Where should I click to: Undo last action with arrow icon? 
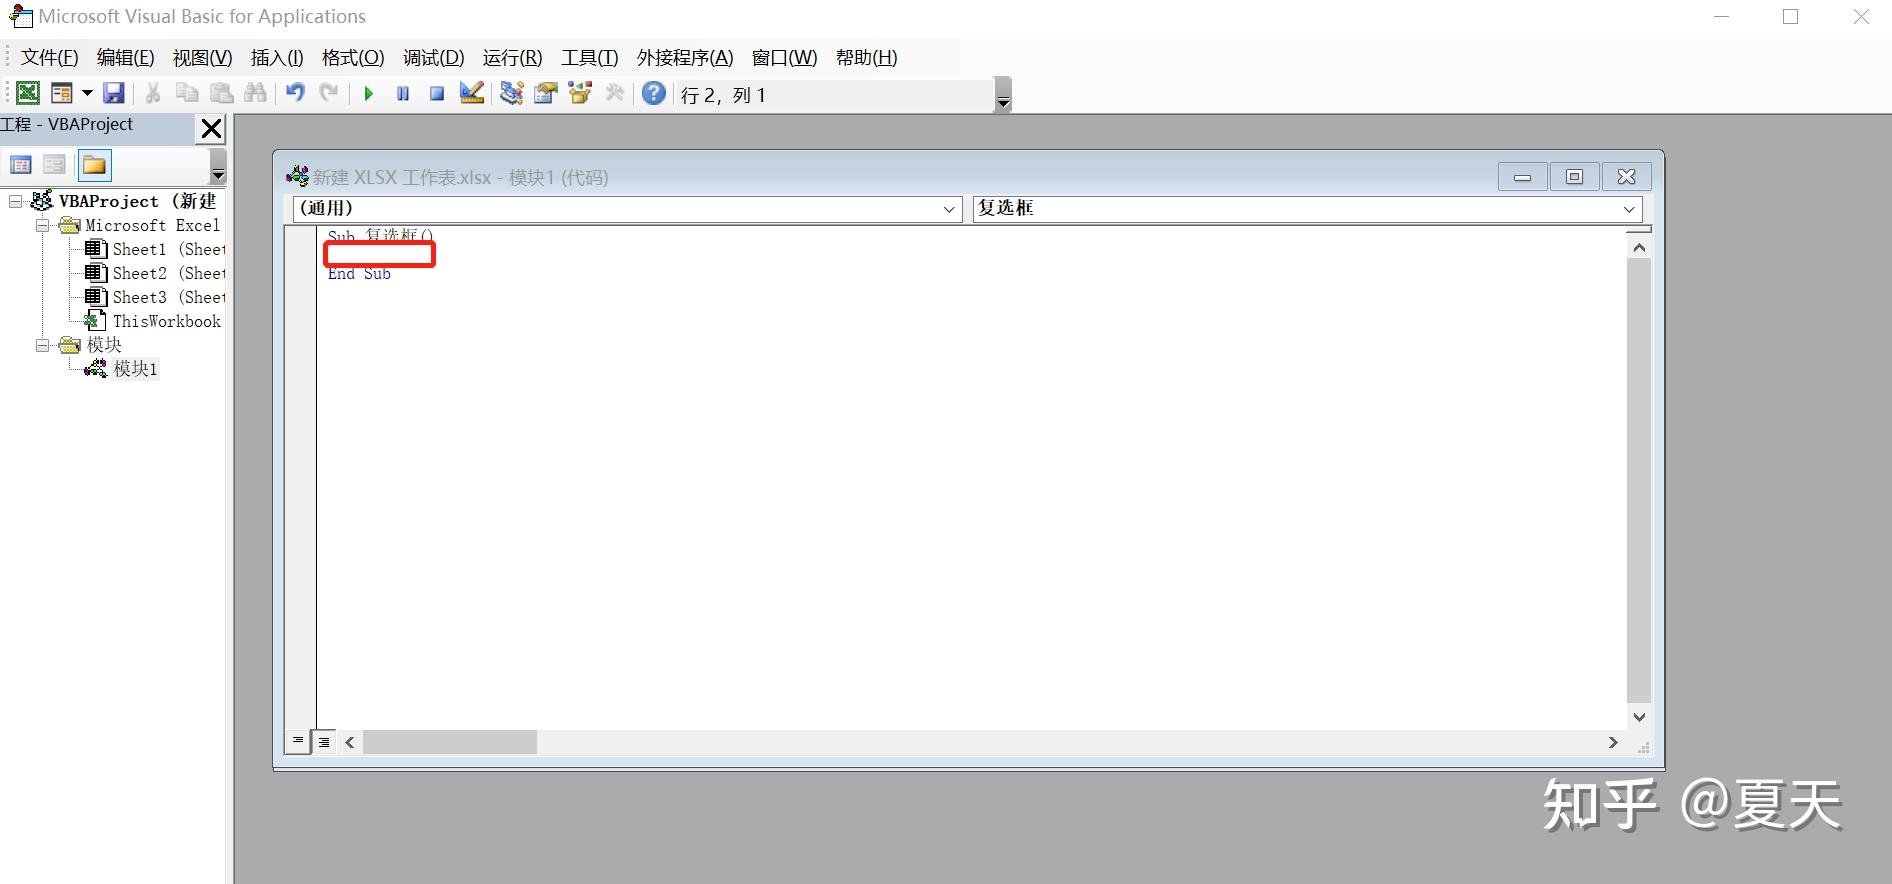295,93
